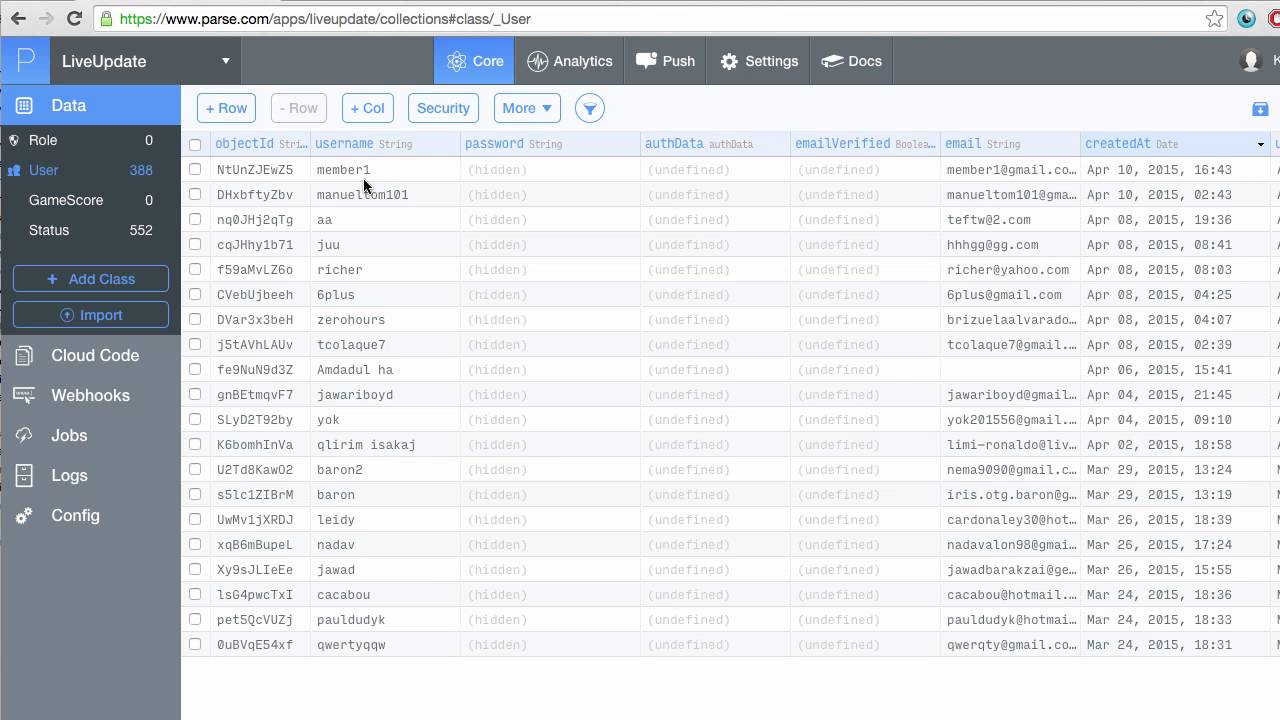The height and width of the screenshot is (720, 1280).
Task: Bookmark the page with the star icon
Action: [x=1214, y=18]
